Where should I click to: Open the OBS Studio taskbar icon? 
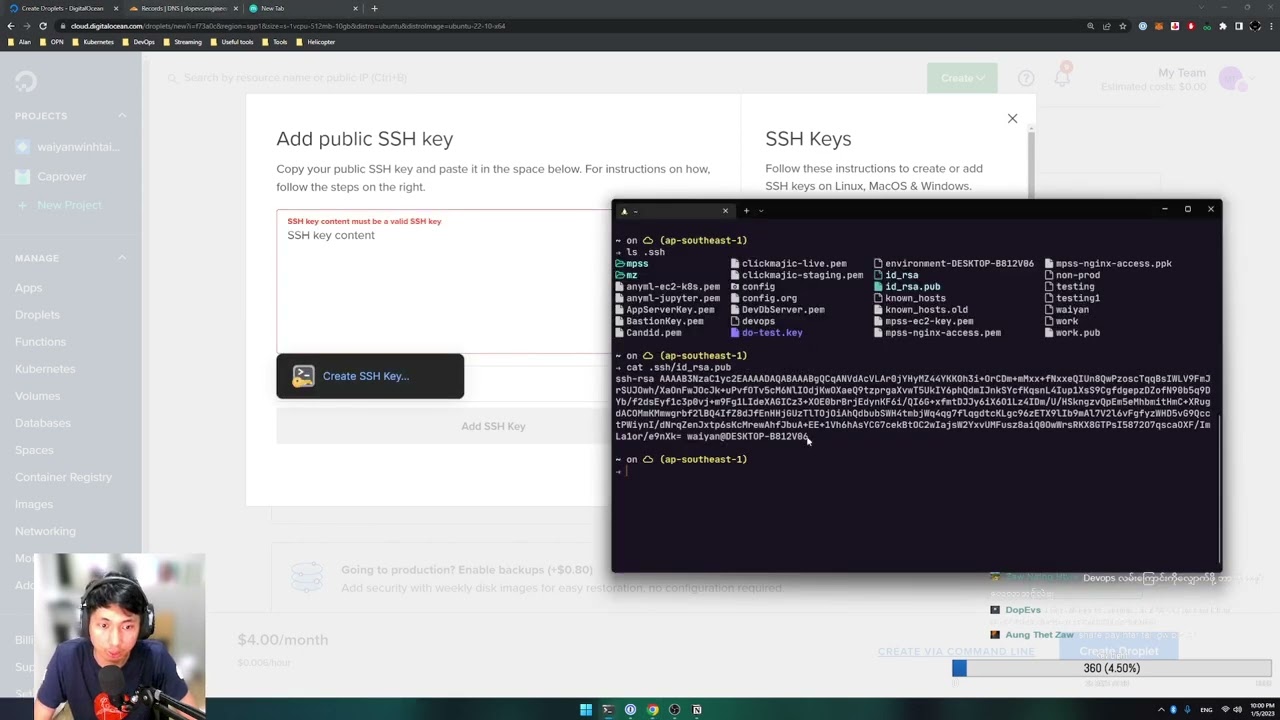click(x=674, y=710)
